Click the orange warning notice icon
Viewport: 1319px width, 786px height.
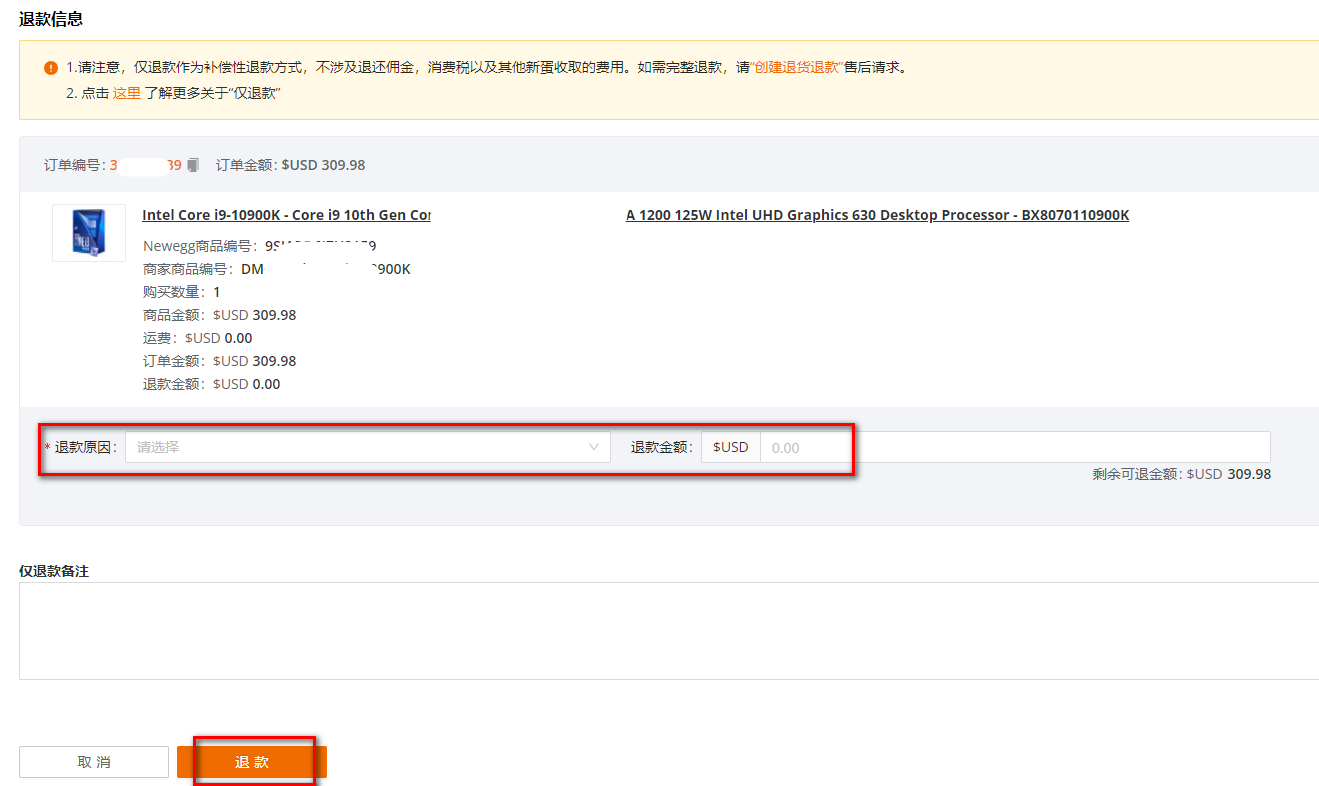coord(51,68)
